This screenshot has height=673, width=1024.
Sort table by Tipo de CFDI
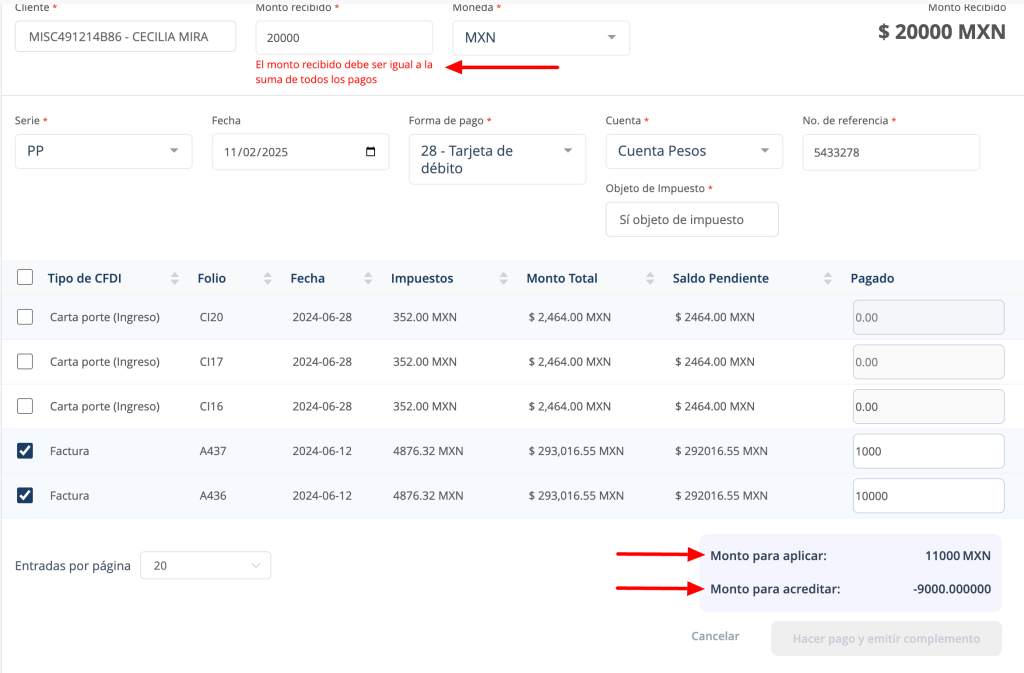174,279
